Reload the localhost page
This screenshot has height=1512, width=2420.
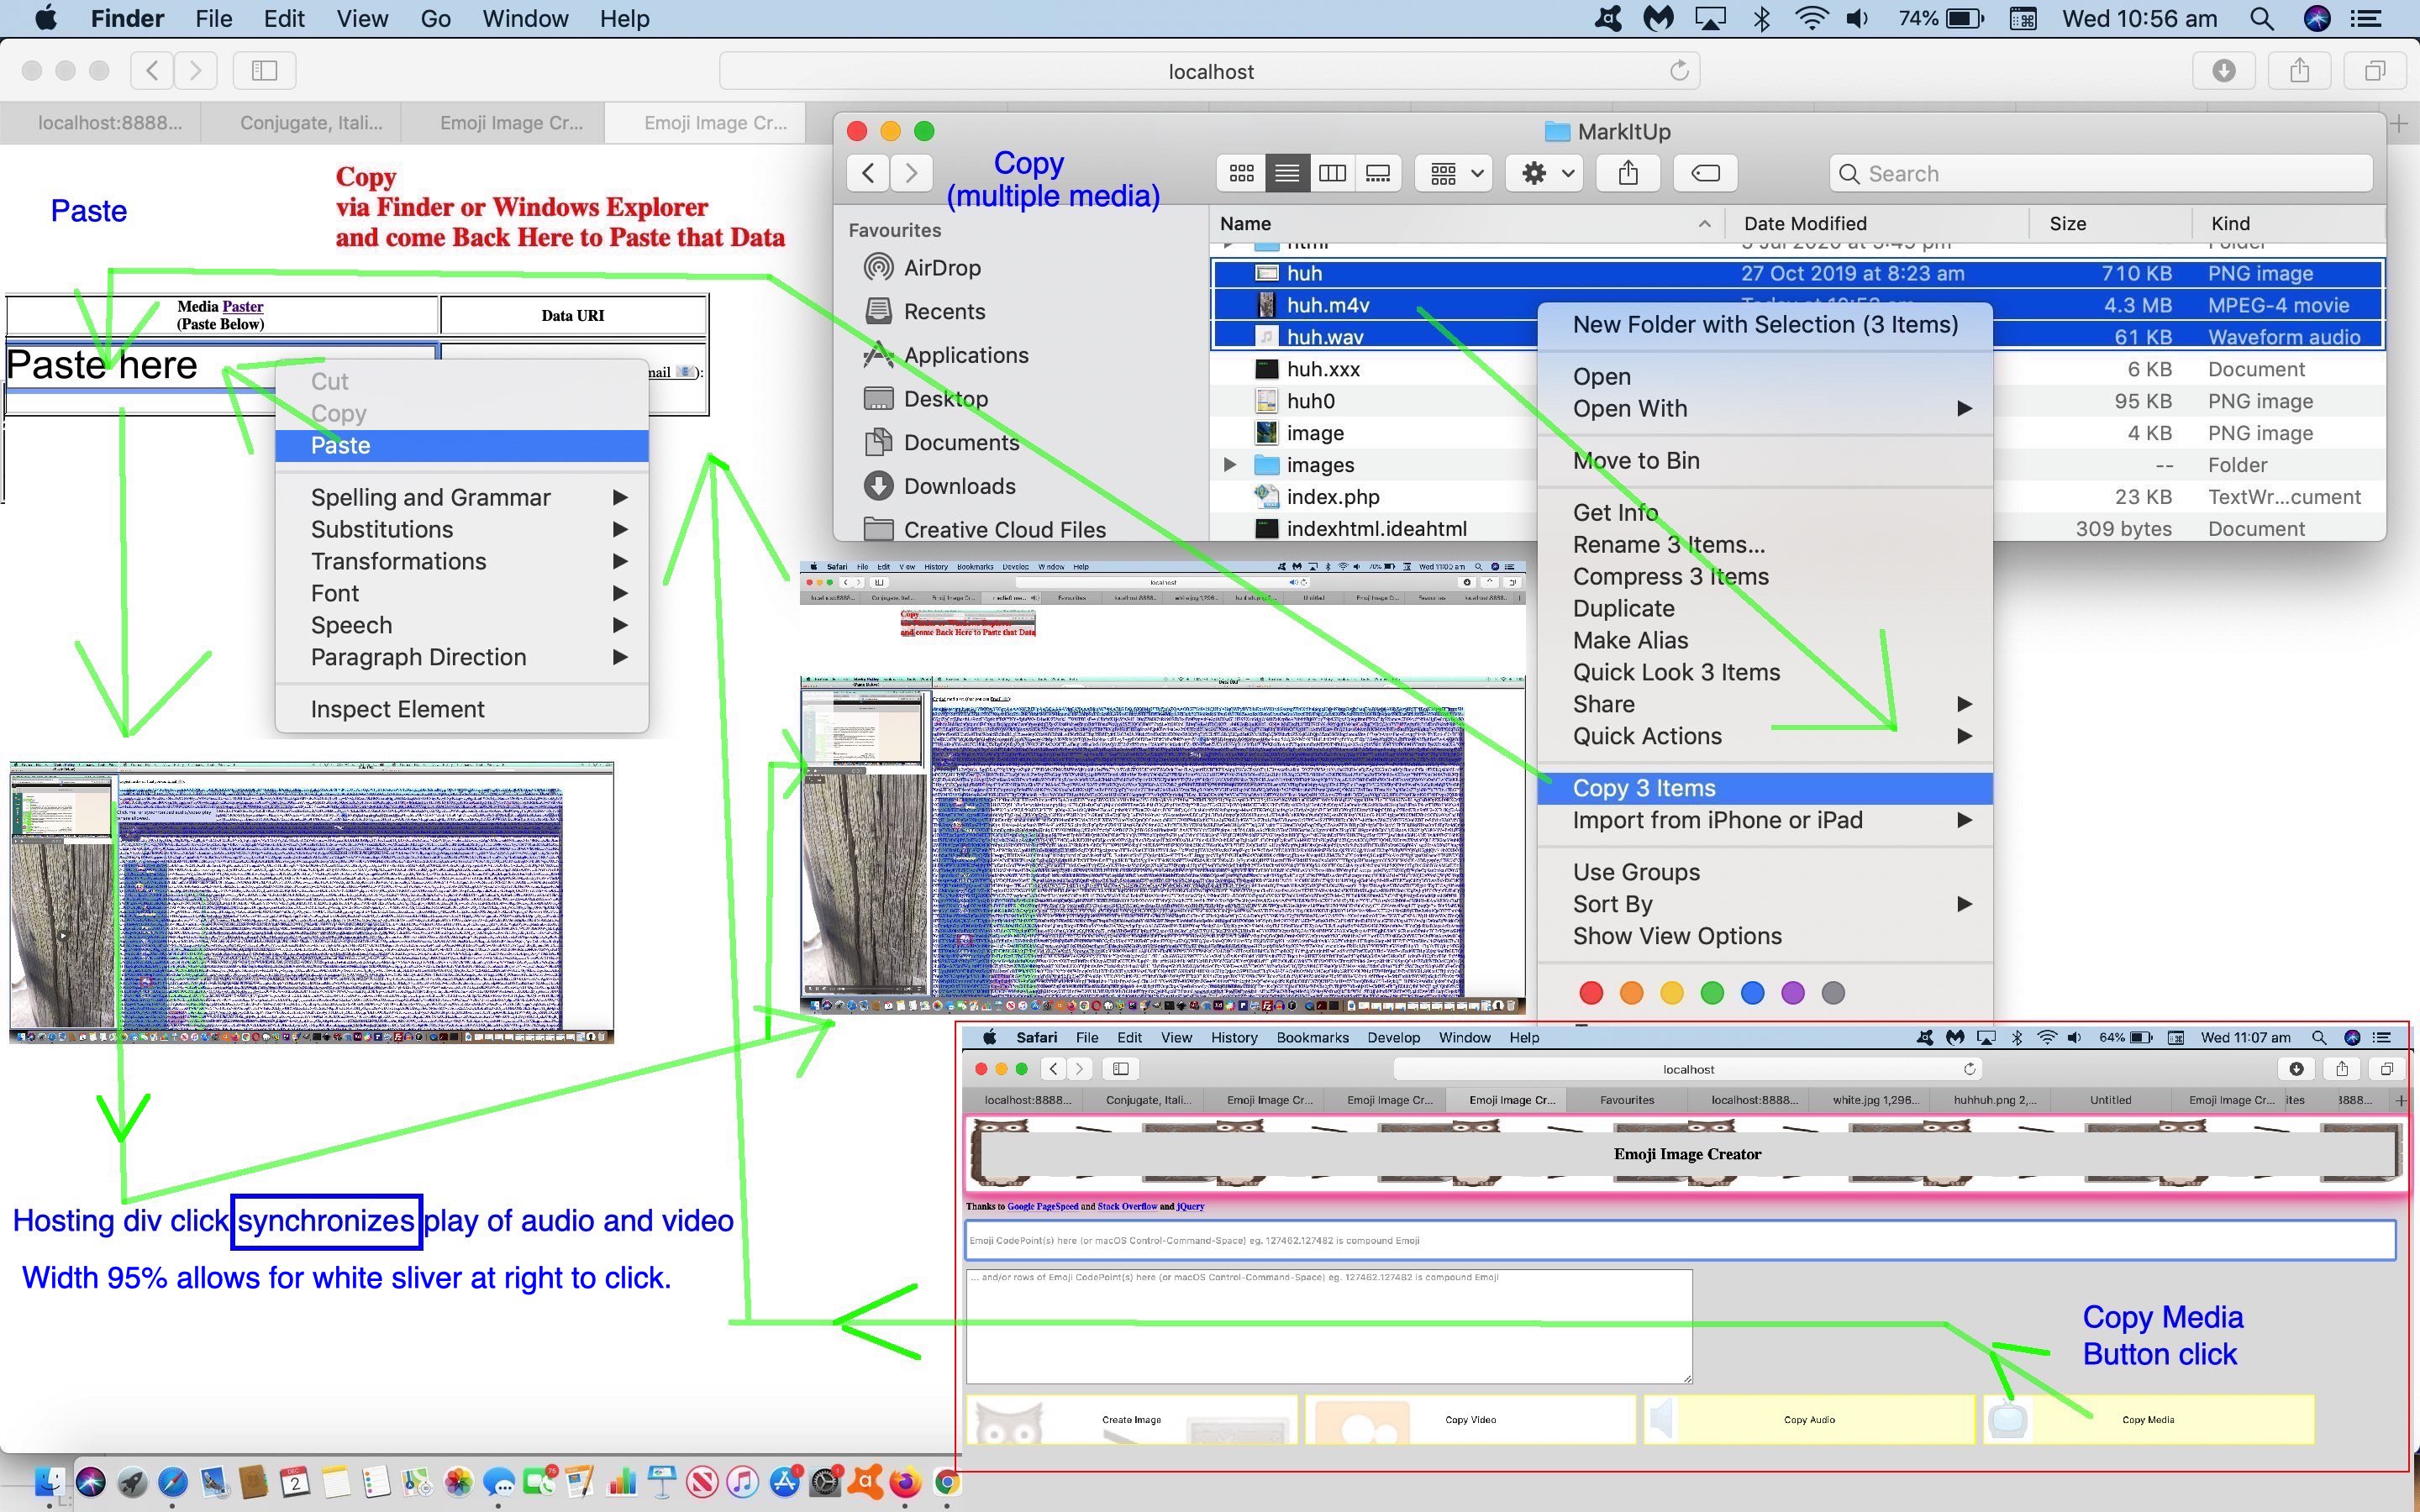tap(1679, 71)
